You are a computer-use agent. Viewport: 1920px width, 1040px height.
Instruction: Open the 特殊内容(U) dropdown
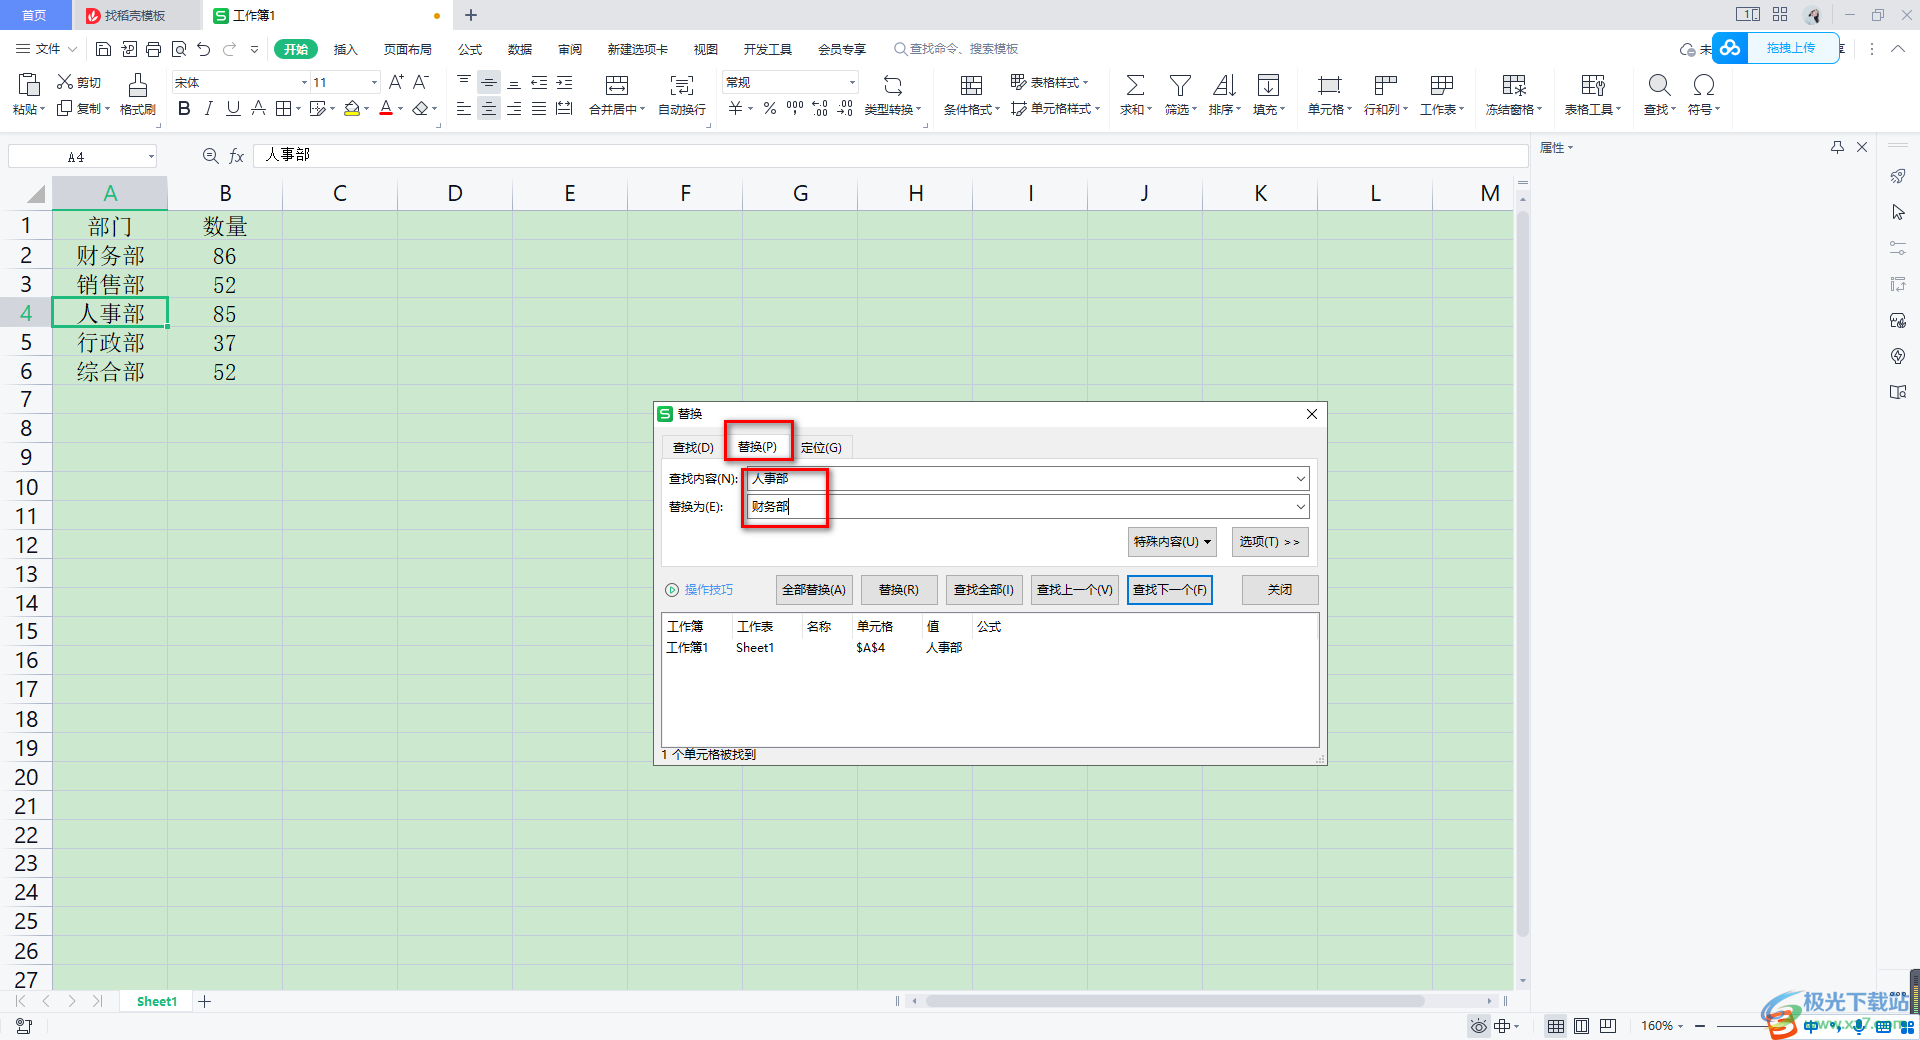pyautogui.click(x=1172, y=542)
